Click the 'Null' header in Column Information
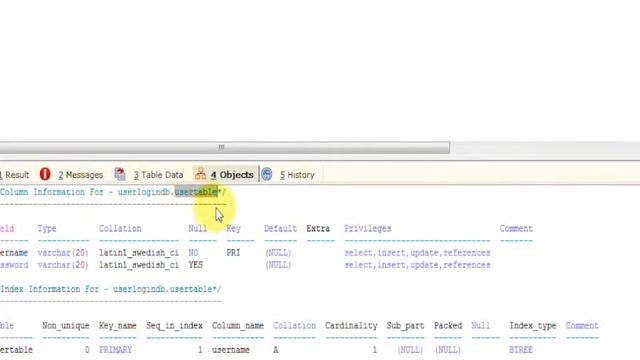The image size is (640, 360). [198, 229]
